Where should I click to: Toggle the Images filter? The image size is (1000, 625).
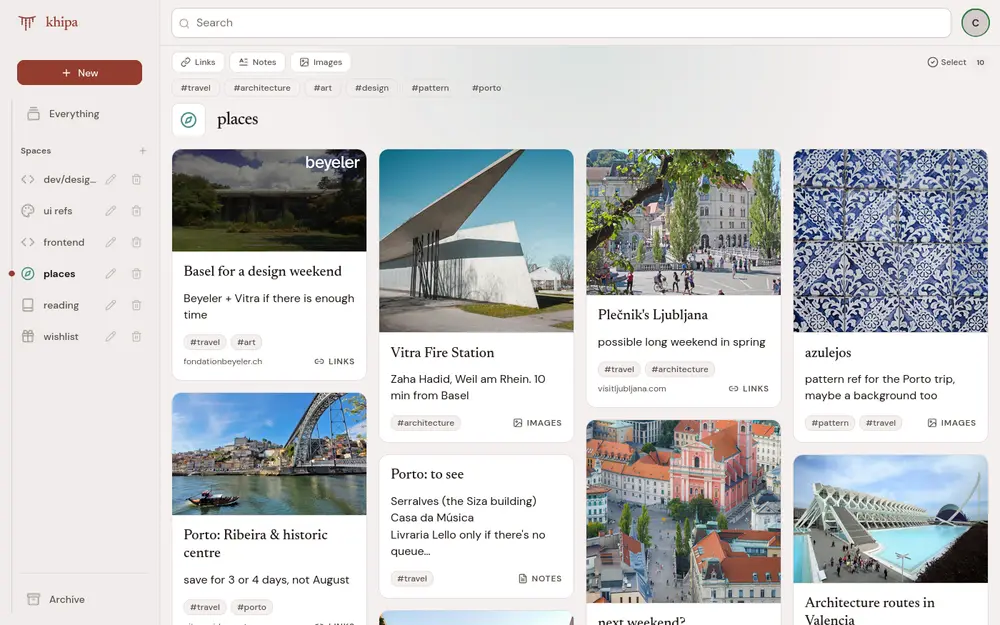pyautogui.click(x=321, y=62)
